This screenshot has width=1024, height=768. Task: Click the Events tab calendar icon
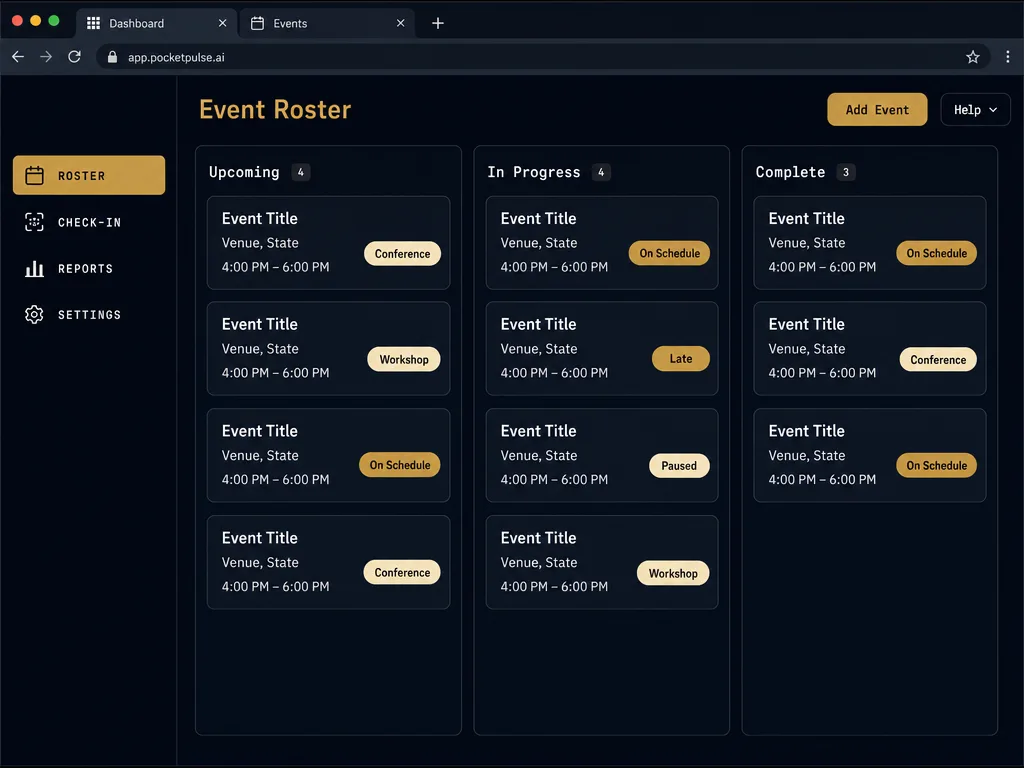pos(257,24)
